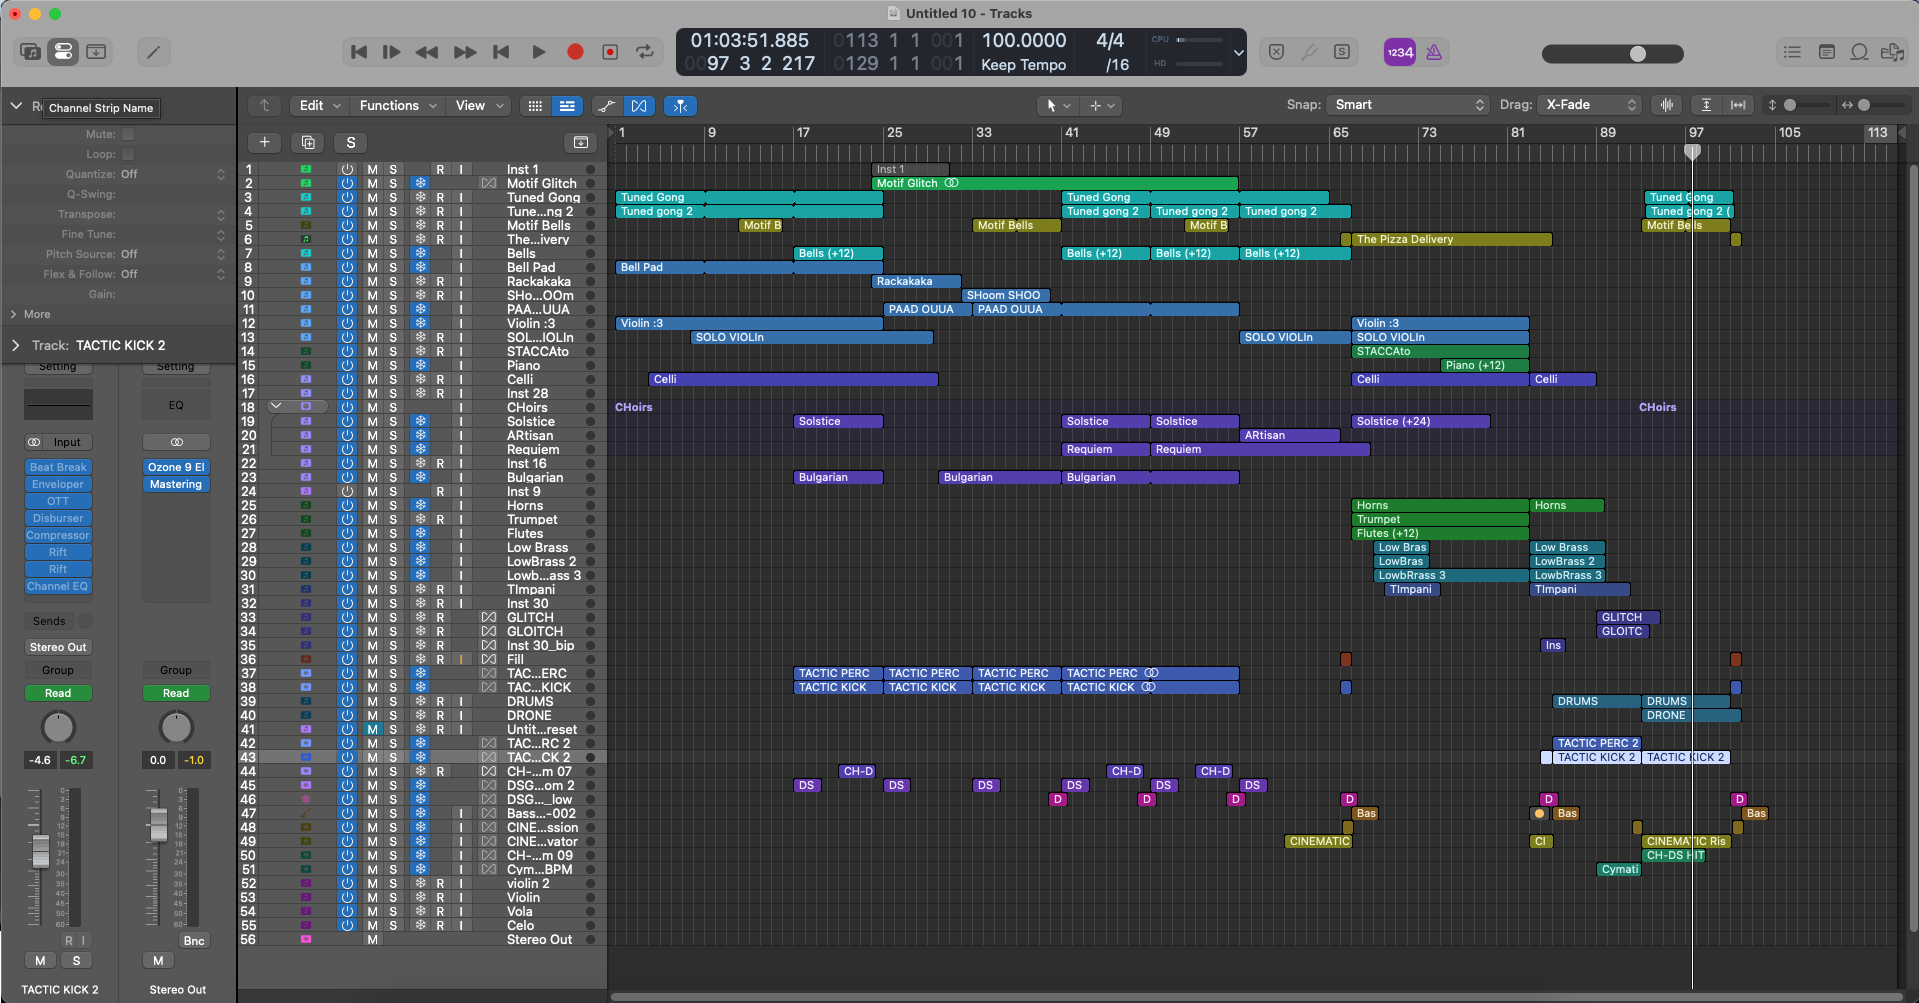Toggle the Solo S button in control bar
The width and height of the screenshot is (1919, 1003).
(x=1342, y=52)
